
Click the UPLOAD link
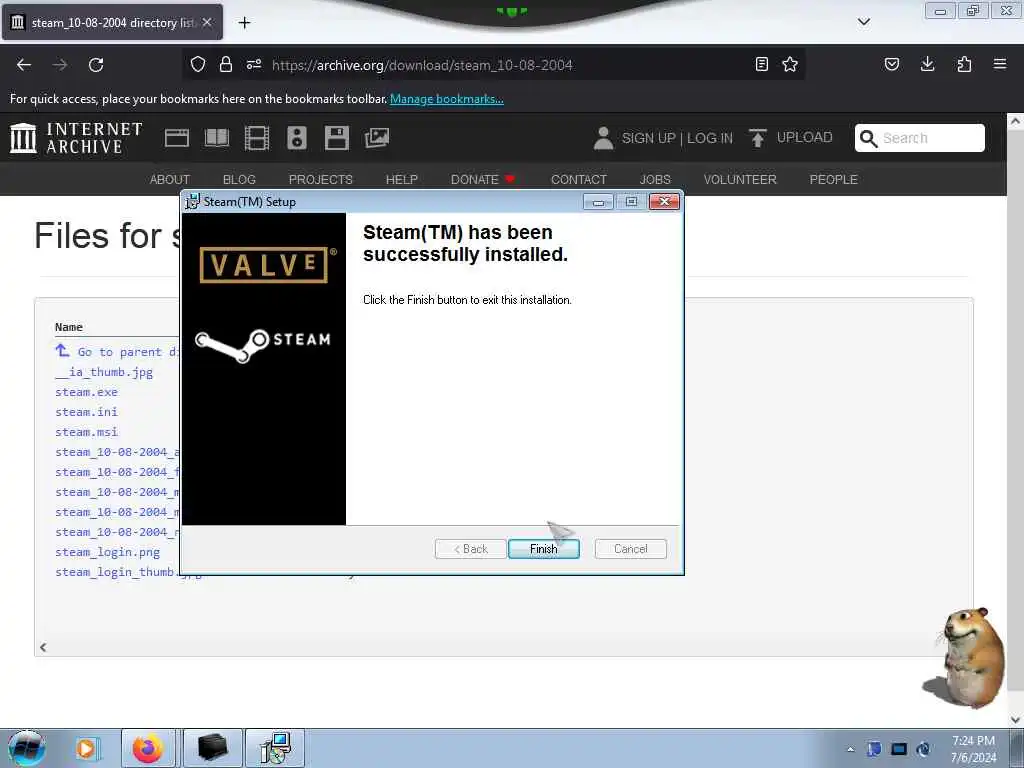click(792, 137)
